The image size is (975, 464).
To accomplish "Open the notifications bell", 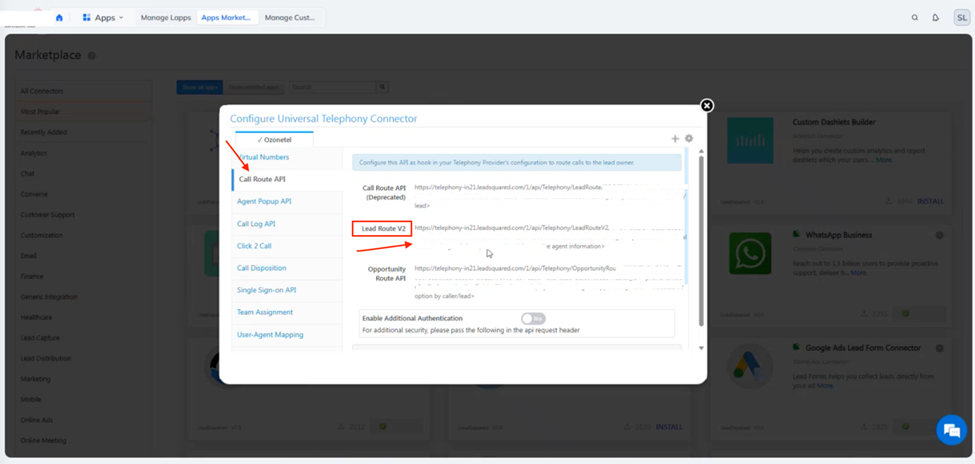I will click(x=936, y=17).
